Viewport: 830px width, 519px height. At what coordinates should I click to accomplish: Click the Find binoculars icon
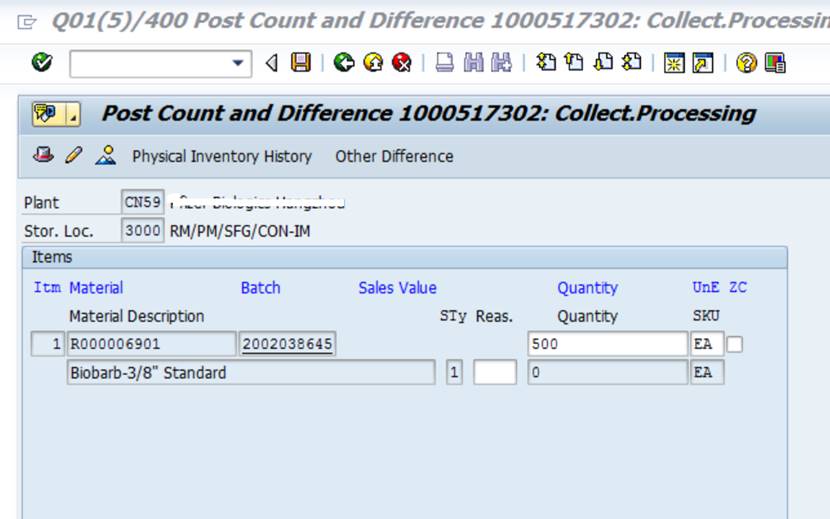point(473,62)
